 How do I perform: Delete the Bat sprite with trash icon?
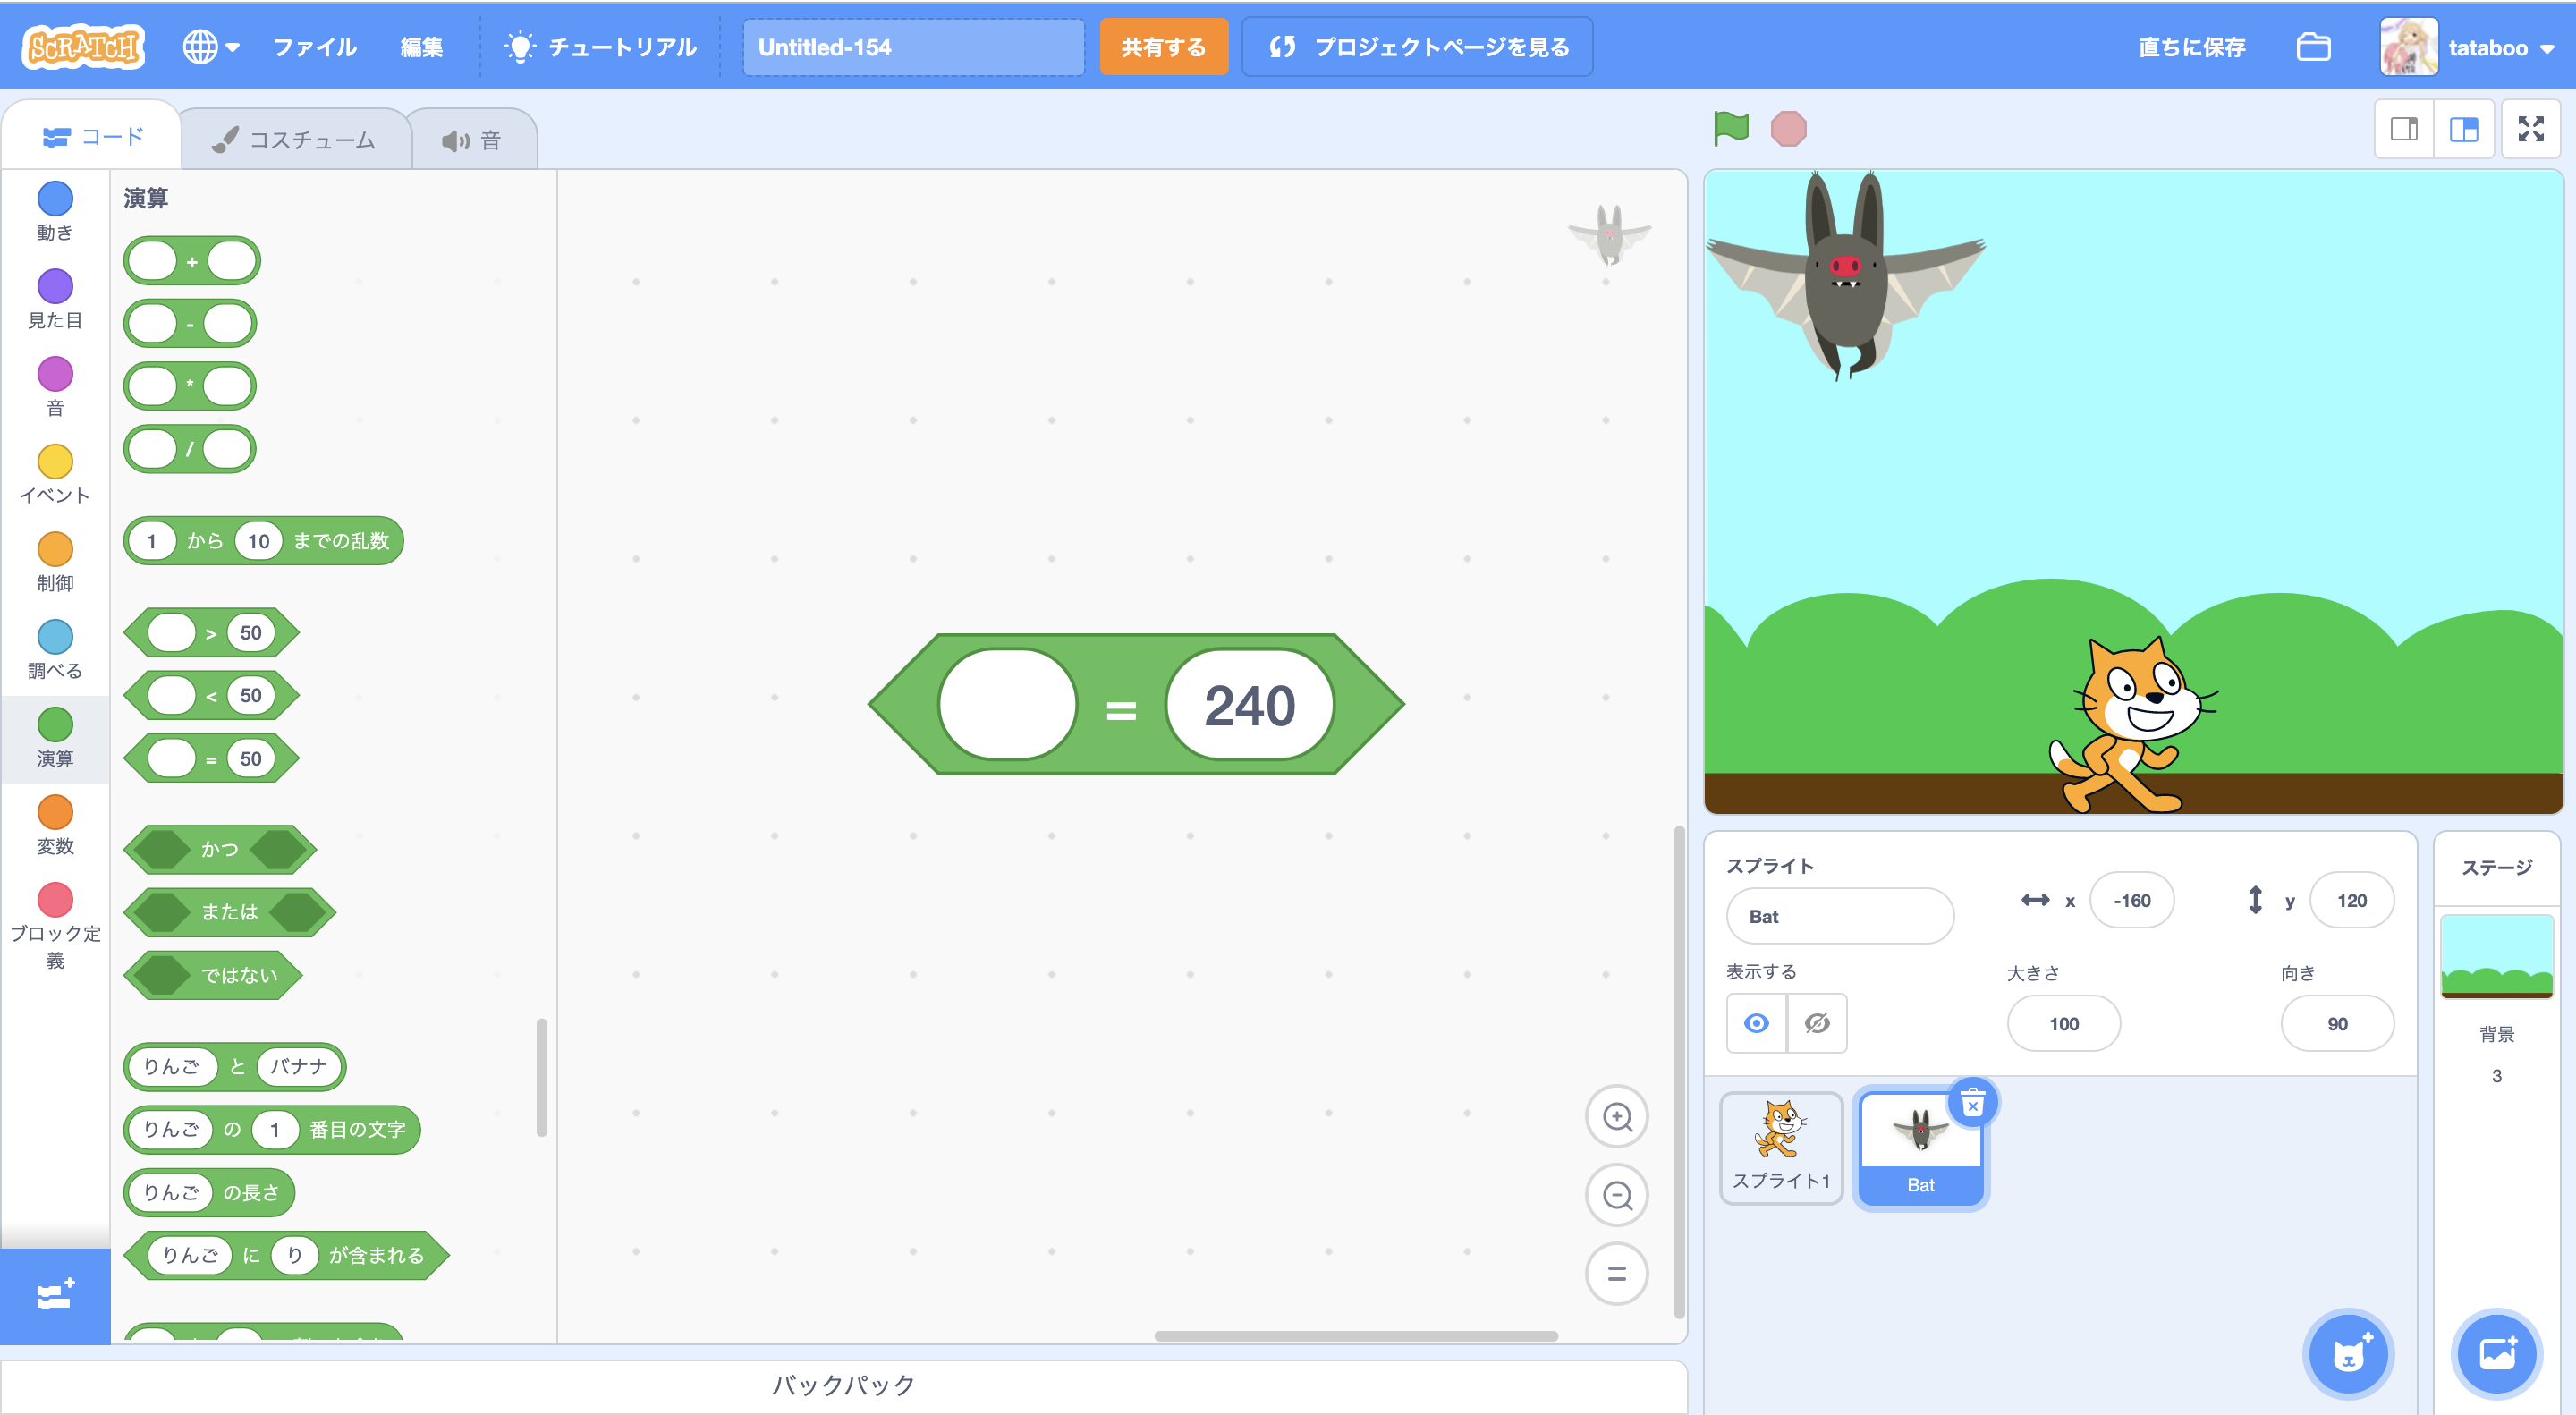(x=1972, y=1104)
